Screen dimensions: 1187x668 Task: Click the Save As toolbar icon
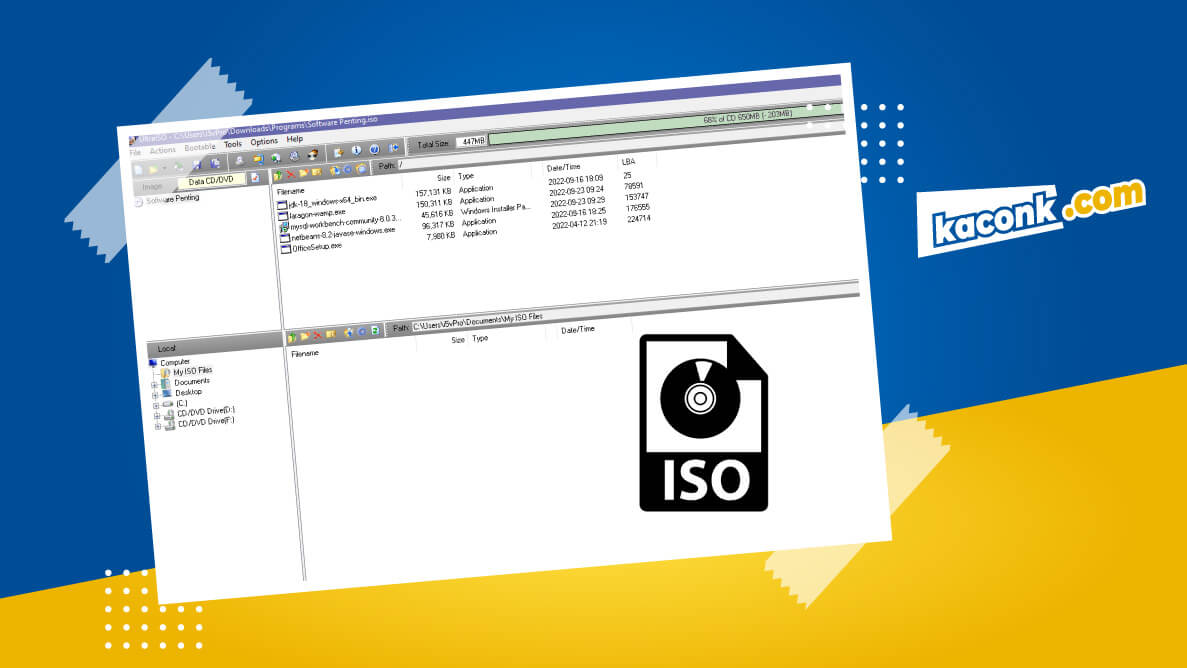[x=215, y=163]
